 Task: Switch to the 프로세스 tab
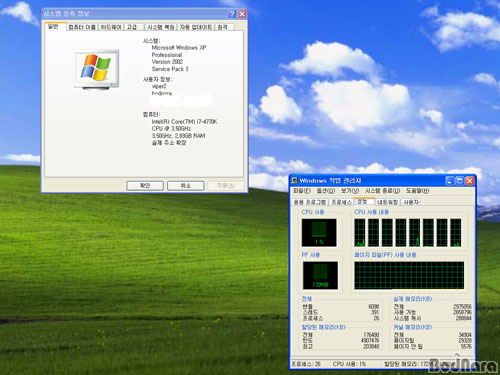[x=341, y=202]
